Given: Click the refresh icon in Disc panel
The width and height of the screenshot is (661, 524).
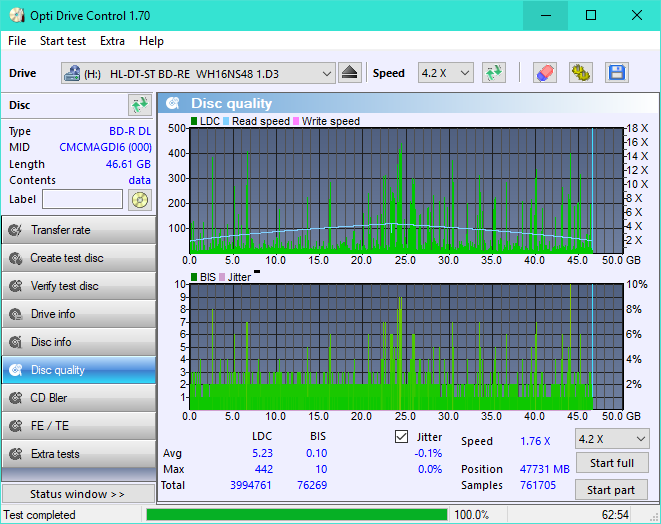Looking at the screenshot, I should pyautogui.click(x=140, y=105).
